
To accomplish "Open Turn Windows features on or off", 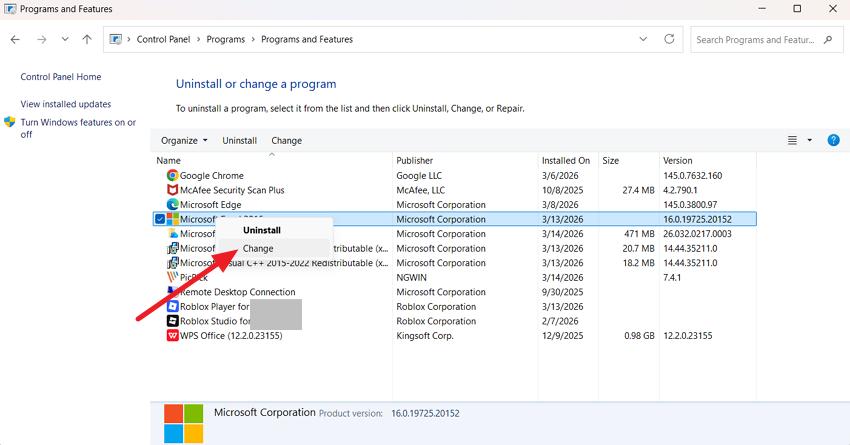I will pos(78,128).
